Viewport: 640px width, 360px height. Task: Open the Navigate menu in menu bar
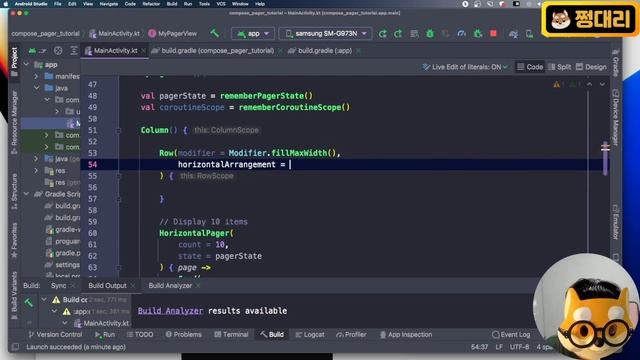pyautogui.click(x=108, y=4)
